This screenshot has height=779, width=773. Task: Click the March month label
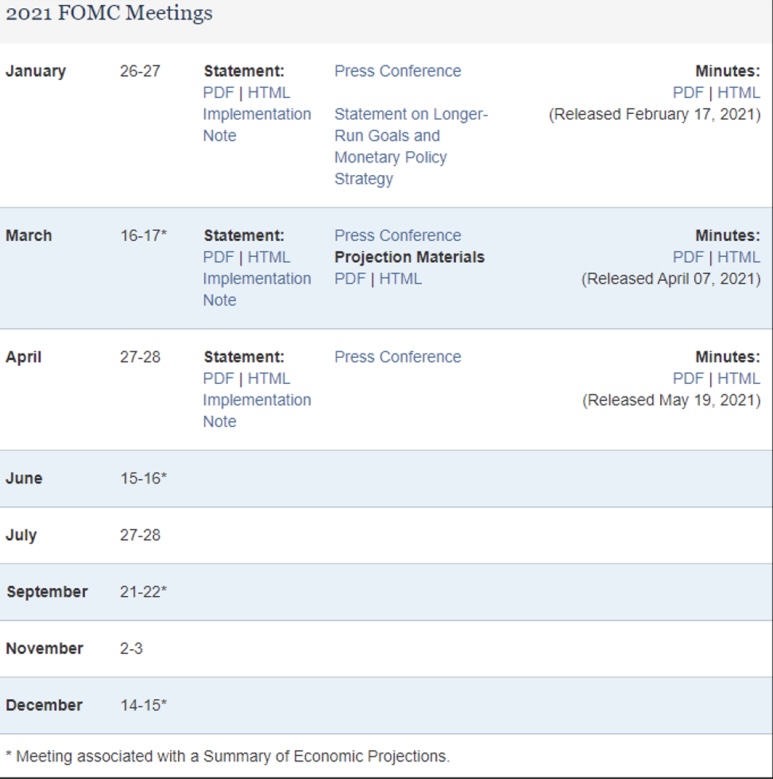coord(28,235)
